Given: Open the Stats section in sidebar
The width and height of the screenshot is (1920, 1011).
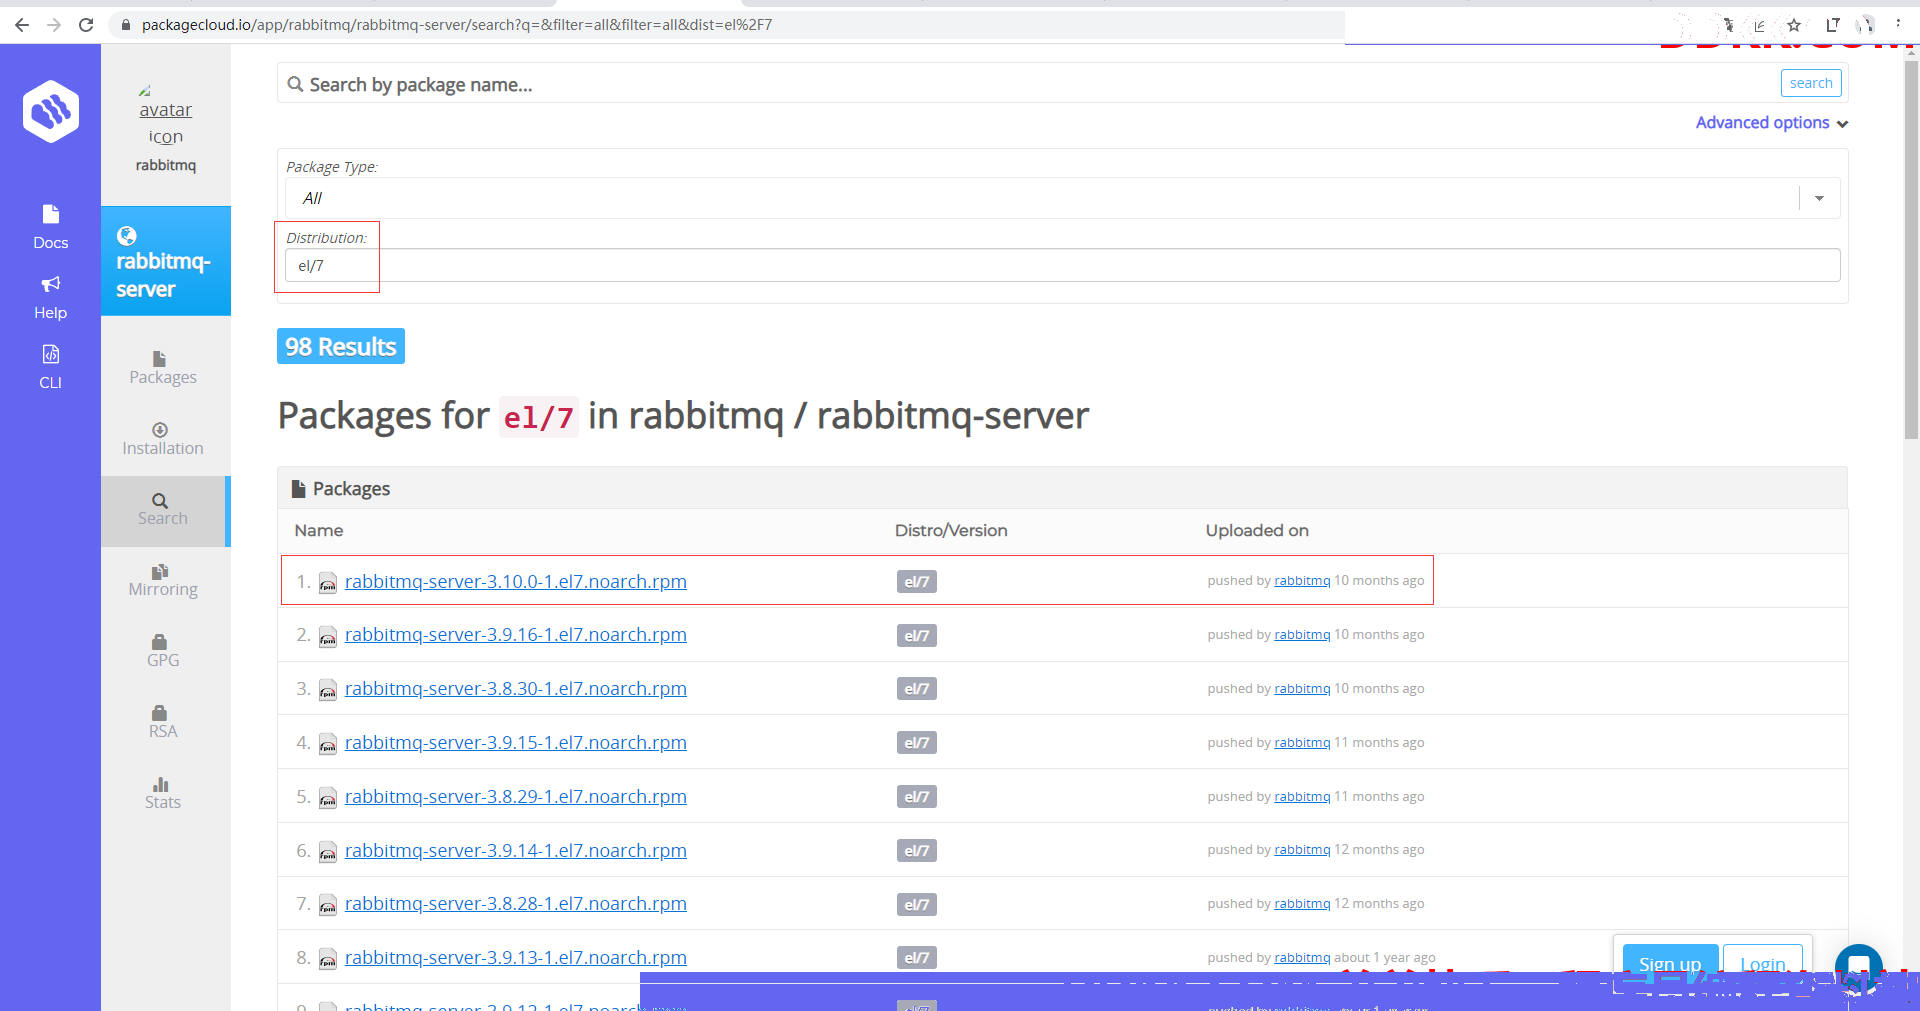Looking at the screenshot, I should pos(163,794).
